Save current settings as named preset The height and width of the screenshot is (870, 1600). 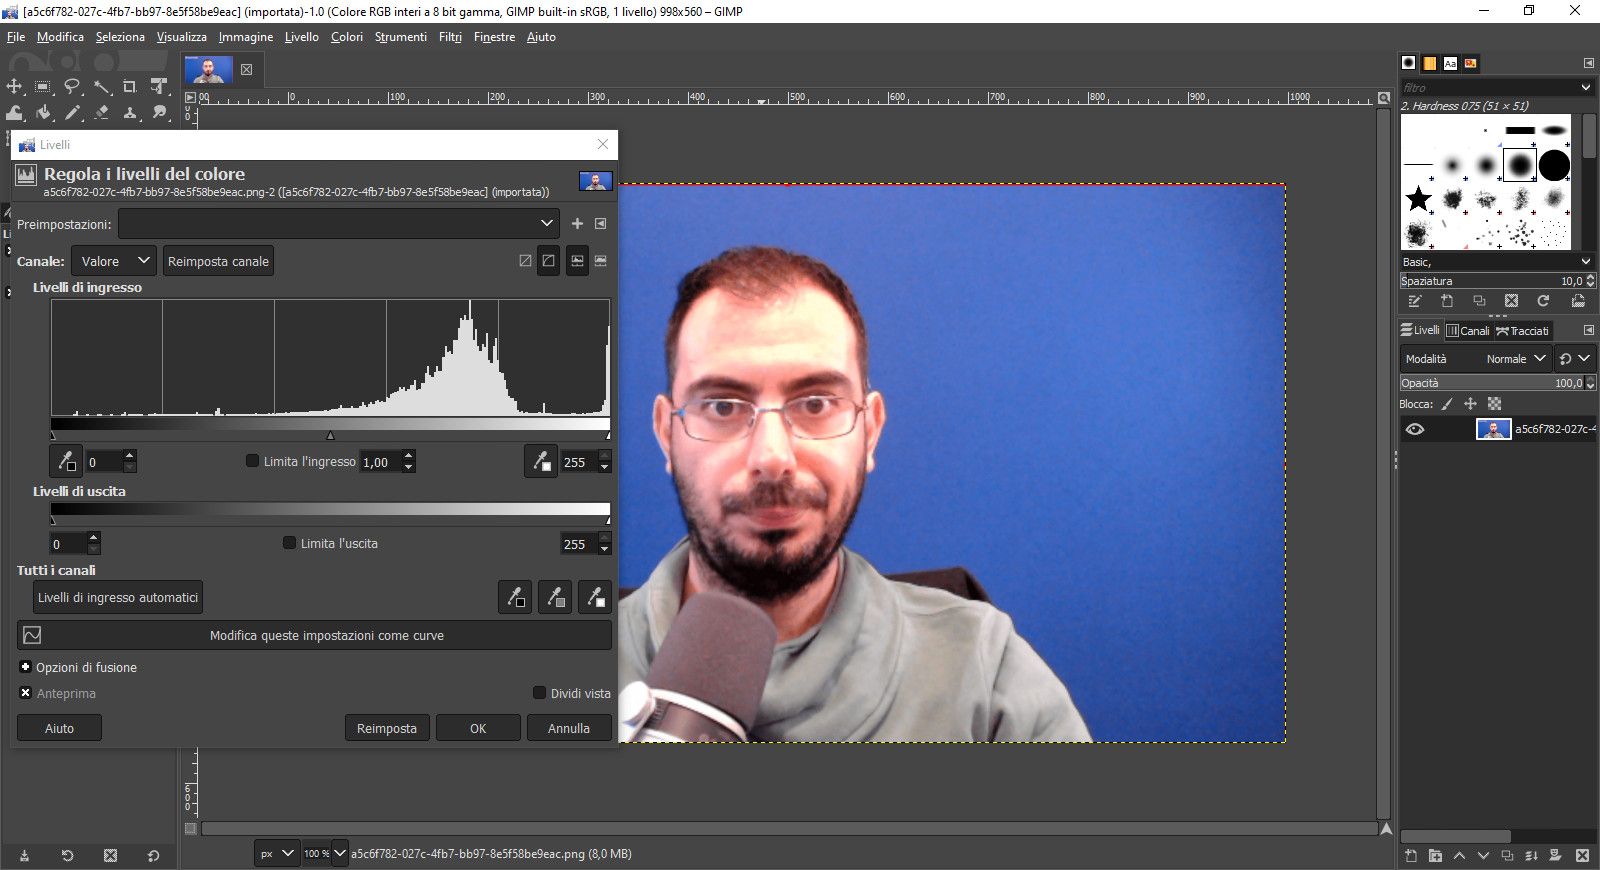[577, 224]
